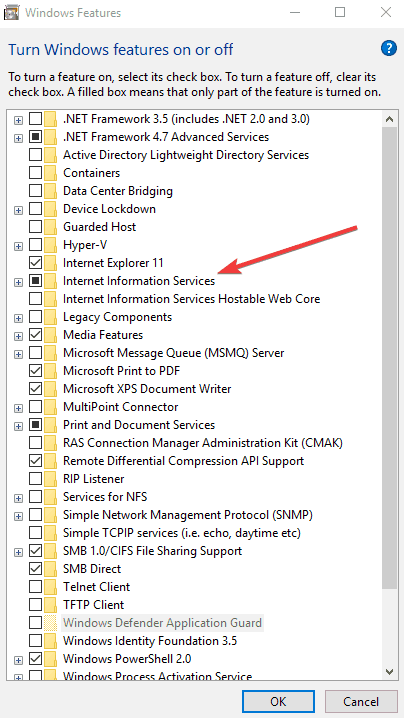
Task: Click the Services for NFS folder icon
Action: pyautogui.click(x=50, y=497)
